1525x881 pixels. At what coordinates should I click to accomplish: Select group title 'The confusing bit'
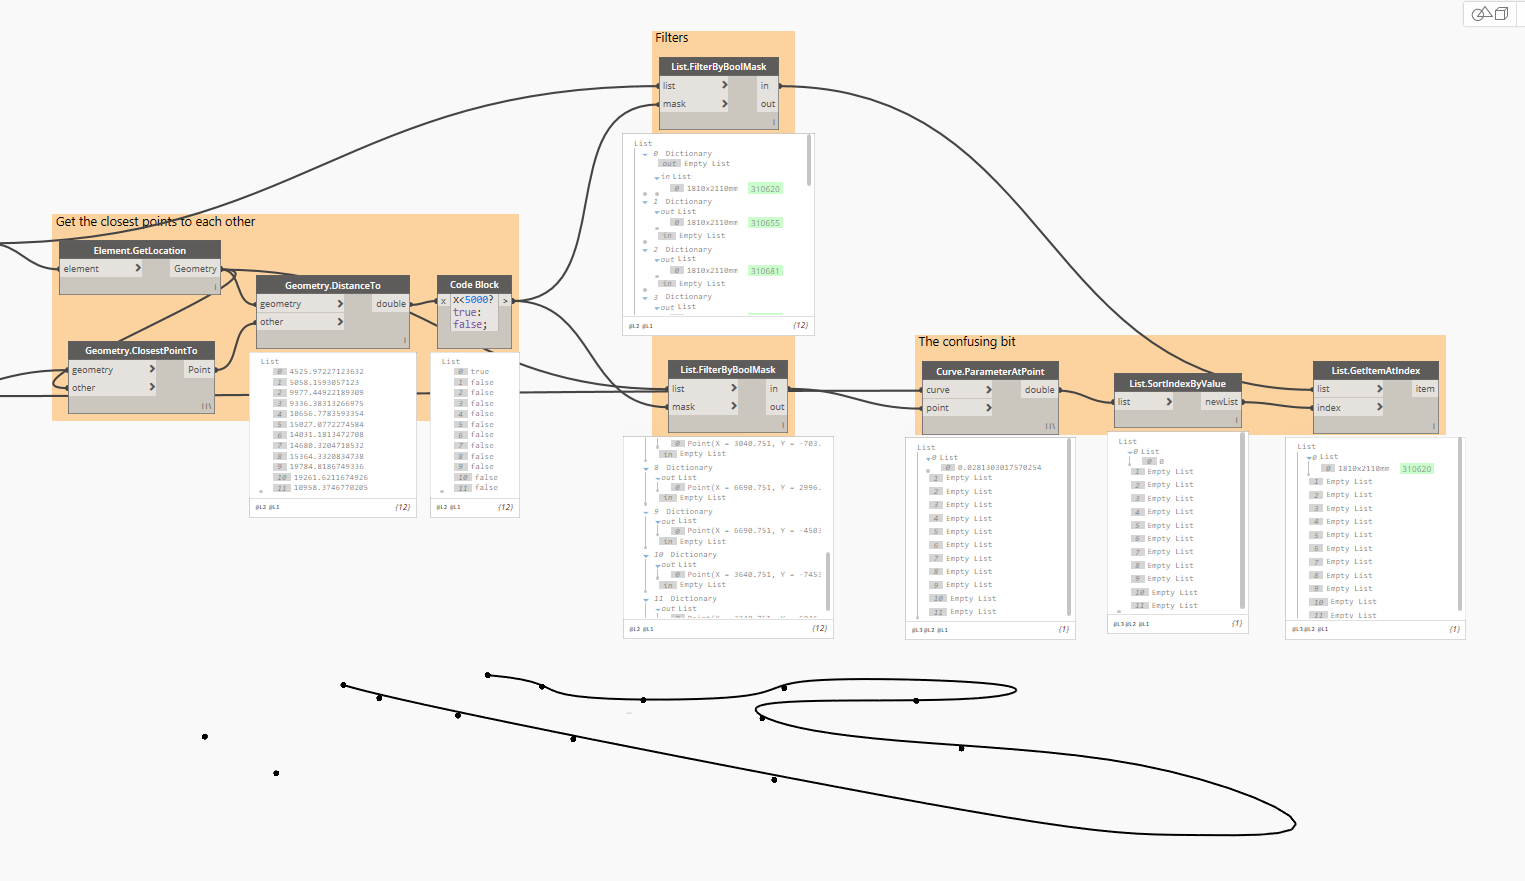967,342
